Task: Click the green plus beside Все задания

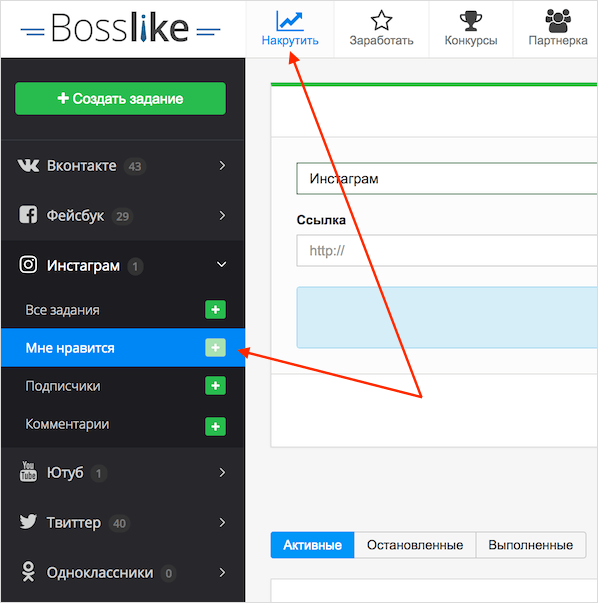Action: click(215, 310)
